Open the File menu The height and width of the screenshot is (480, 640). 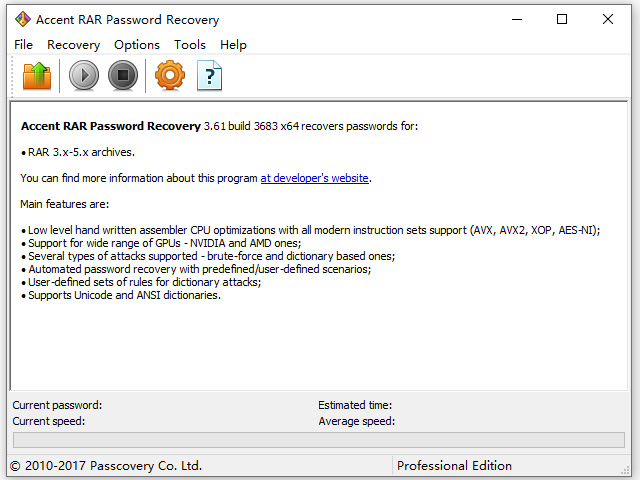tap(24, 44)
